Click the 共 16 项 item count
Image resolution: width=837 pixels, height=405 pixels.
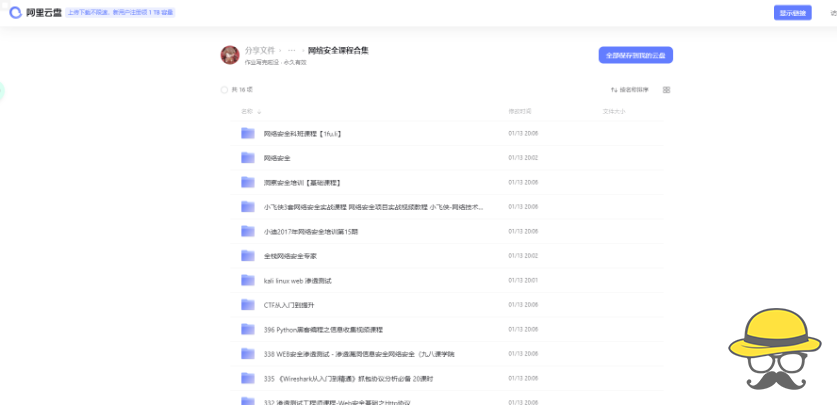(242, 90)
